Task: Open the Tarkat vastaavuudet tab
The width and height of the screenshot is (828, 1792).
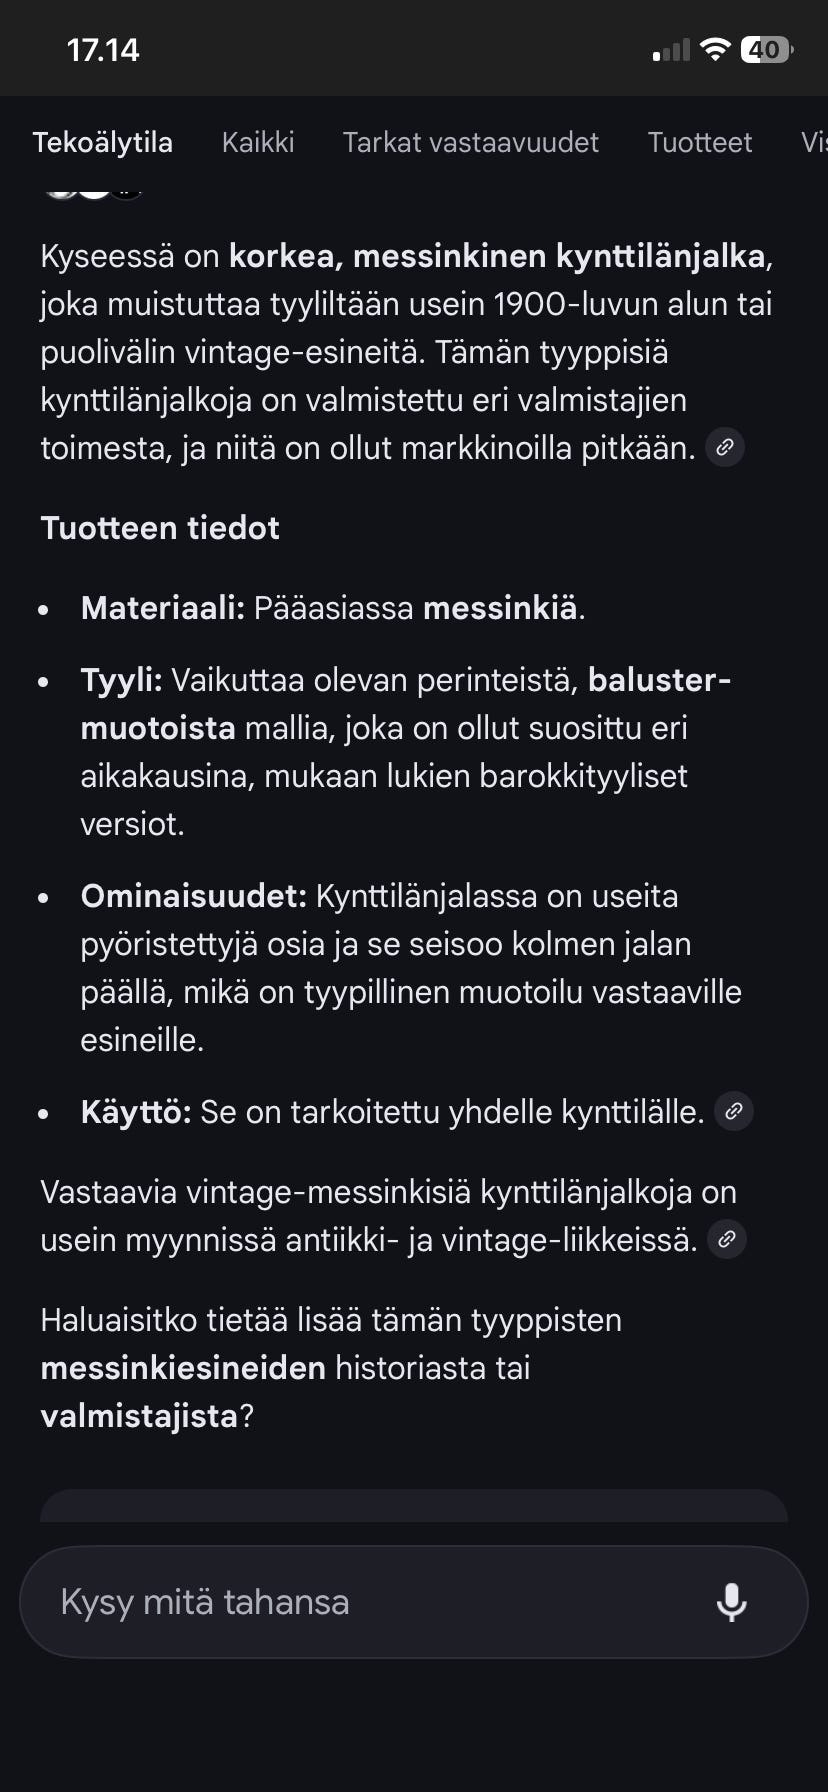Action: click(470, 142)
